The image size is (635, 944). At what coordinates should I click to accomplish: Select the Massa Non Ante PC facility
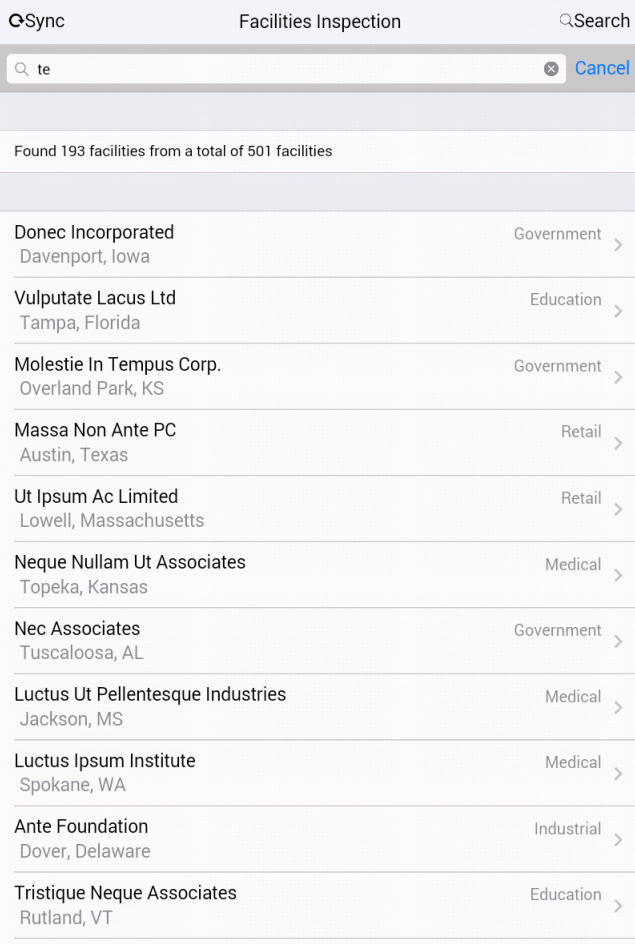(317, 442)
